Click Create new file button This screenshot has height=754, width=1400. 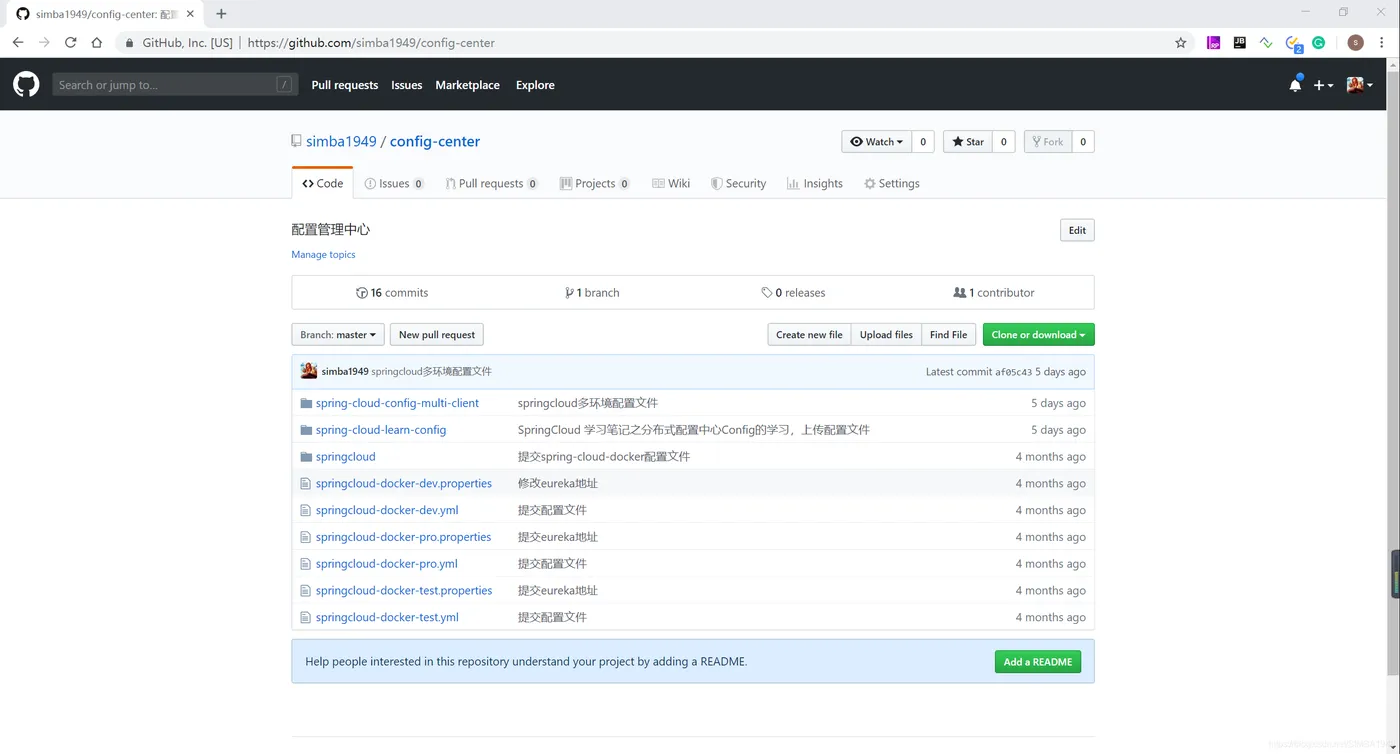(809, 335)
